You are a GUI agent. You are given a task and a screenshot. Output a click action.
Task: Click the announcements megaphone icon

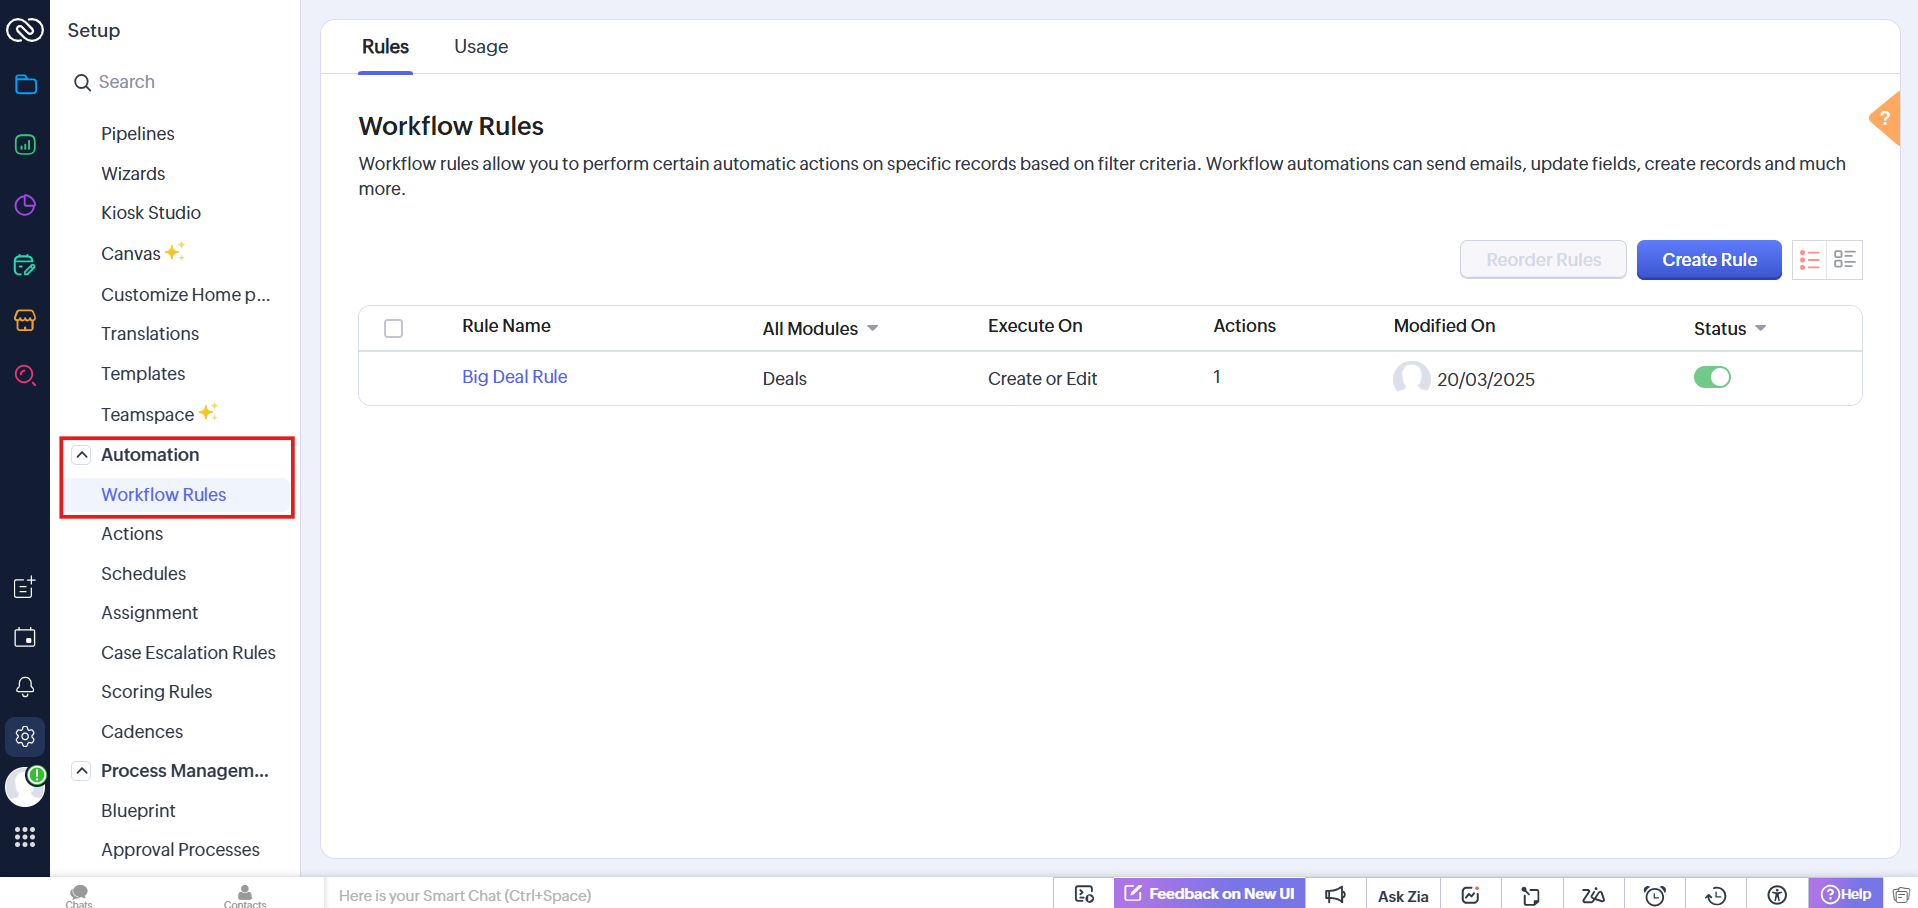coord(1335,894)
